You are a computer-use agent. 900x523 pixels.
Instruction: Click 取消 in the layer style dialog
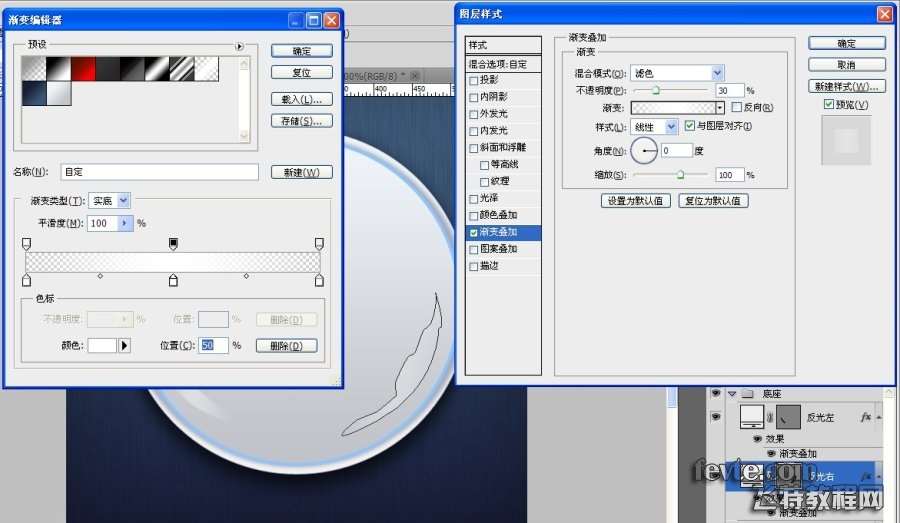(x=847, y=65)
